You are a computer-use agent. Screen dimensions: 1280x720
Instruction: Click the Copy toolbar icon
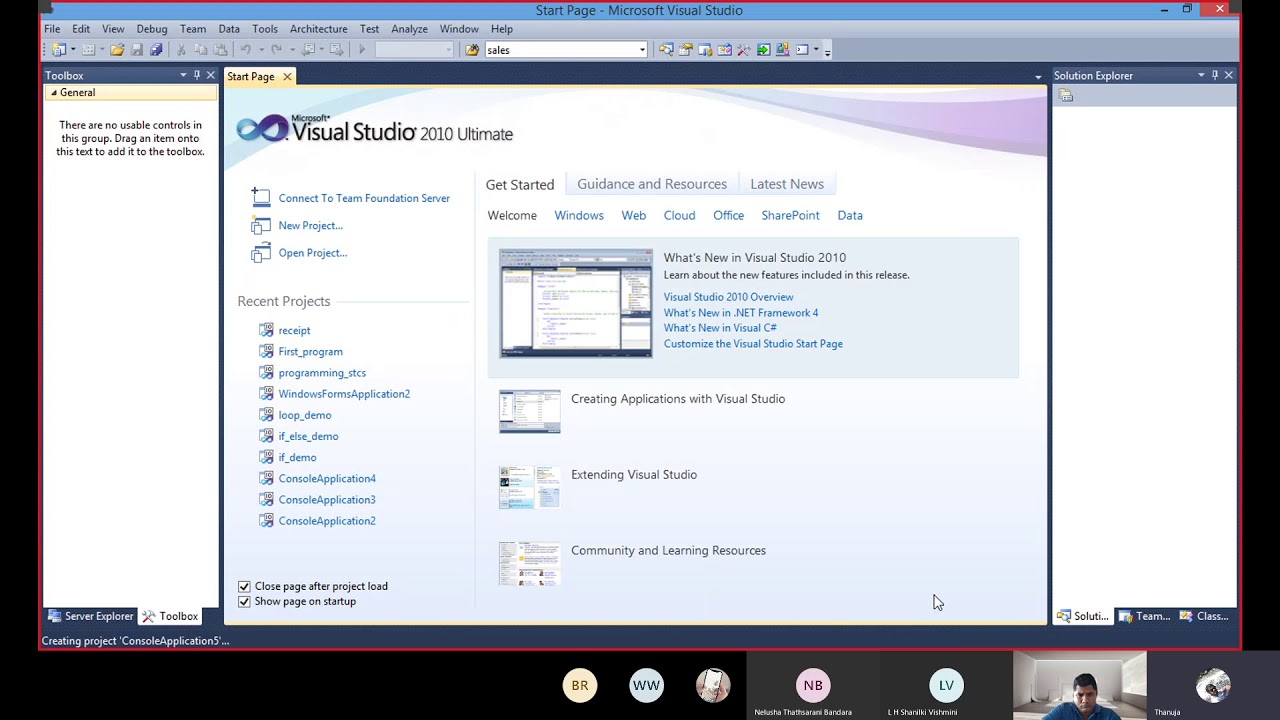pos(201,50)
